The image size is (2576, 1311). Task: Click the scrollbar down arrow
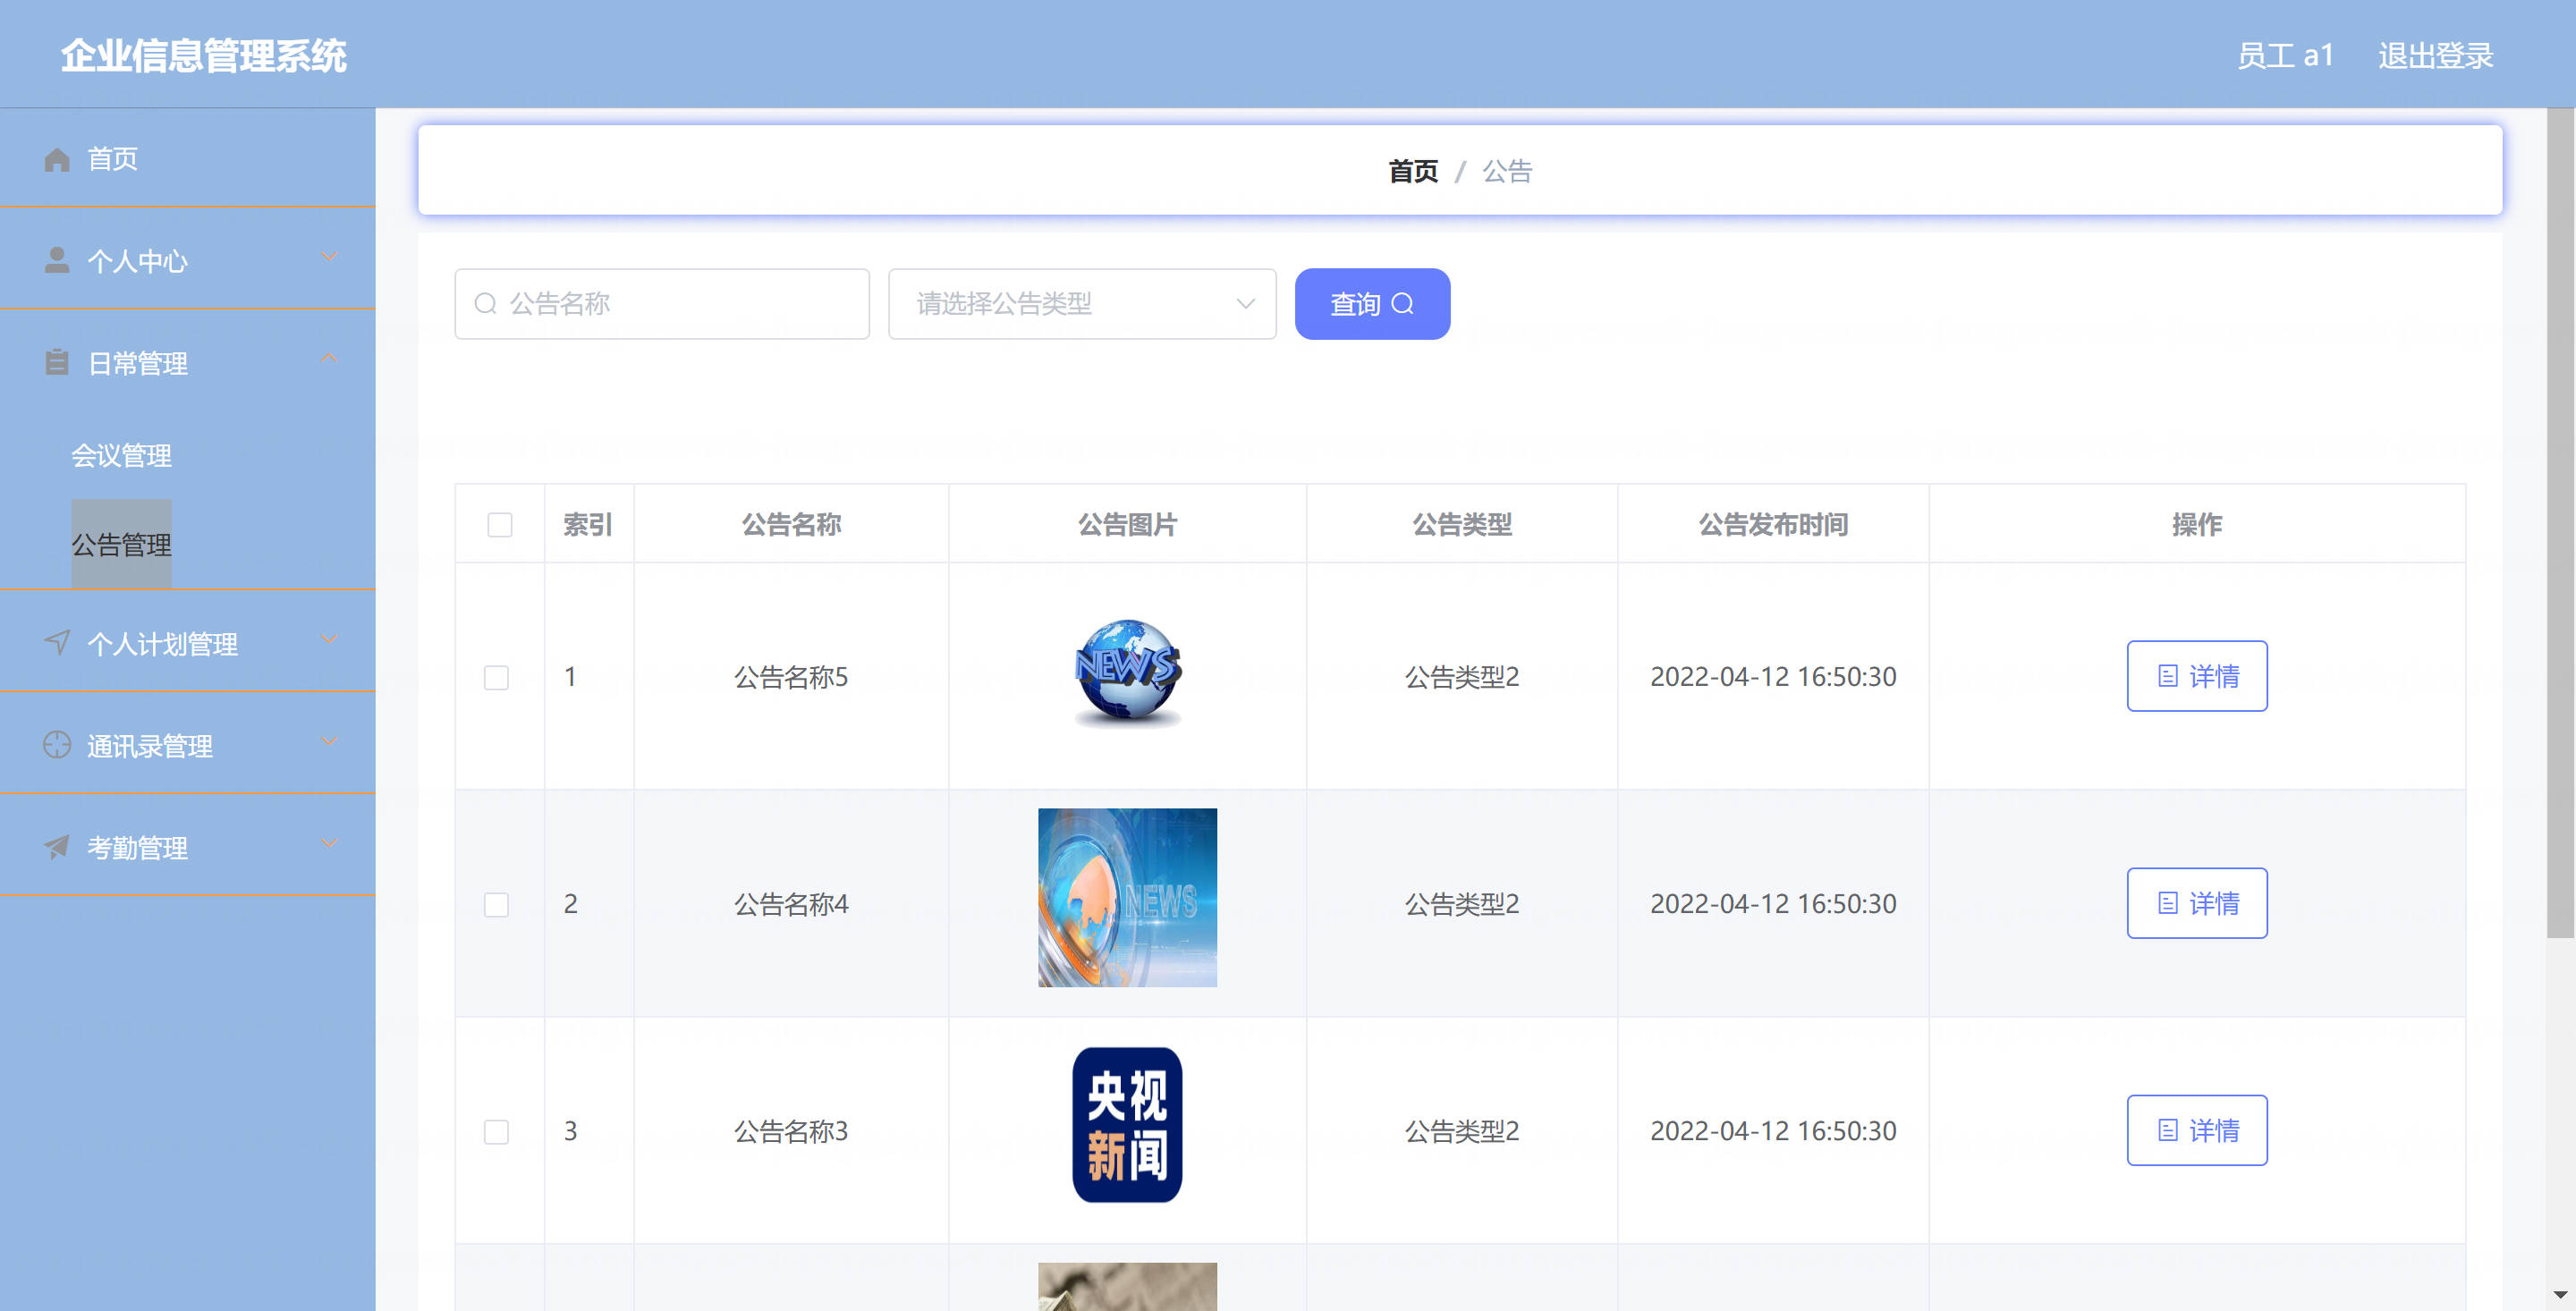[x=2560, y=1295]
